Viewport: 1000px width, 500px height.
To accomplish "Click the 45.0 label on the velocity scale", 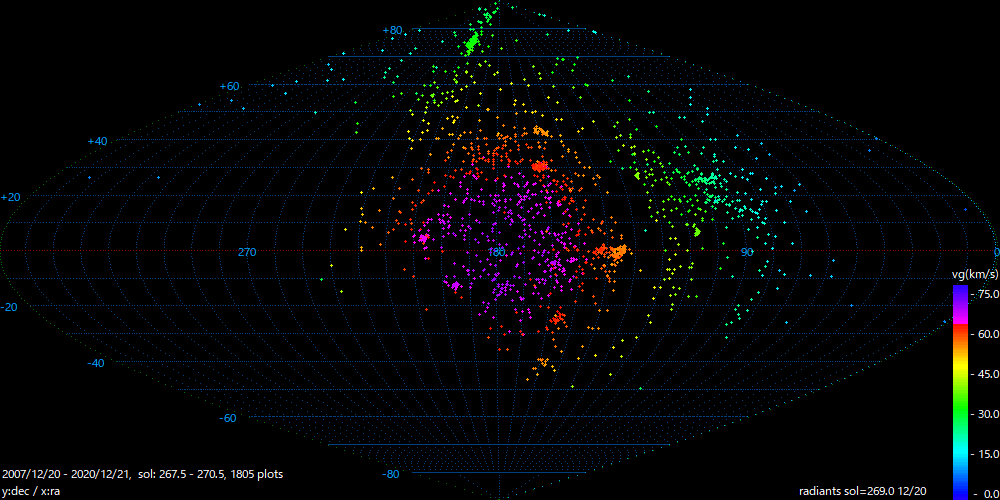I will tap(987, 374).
